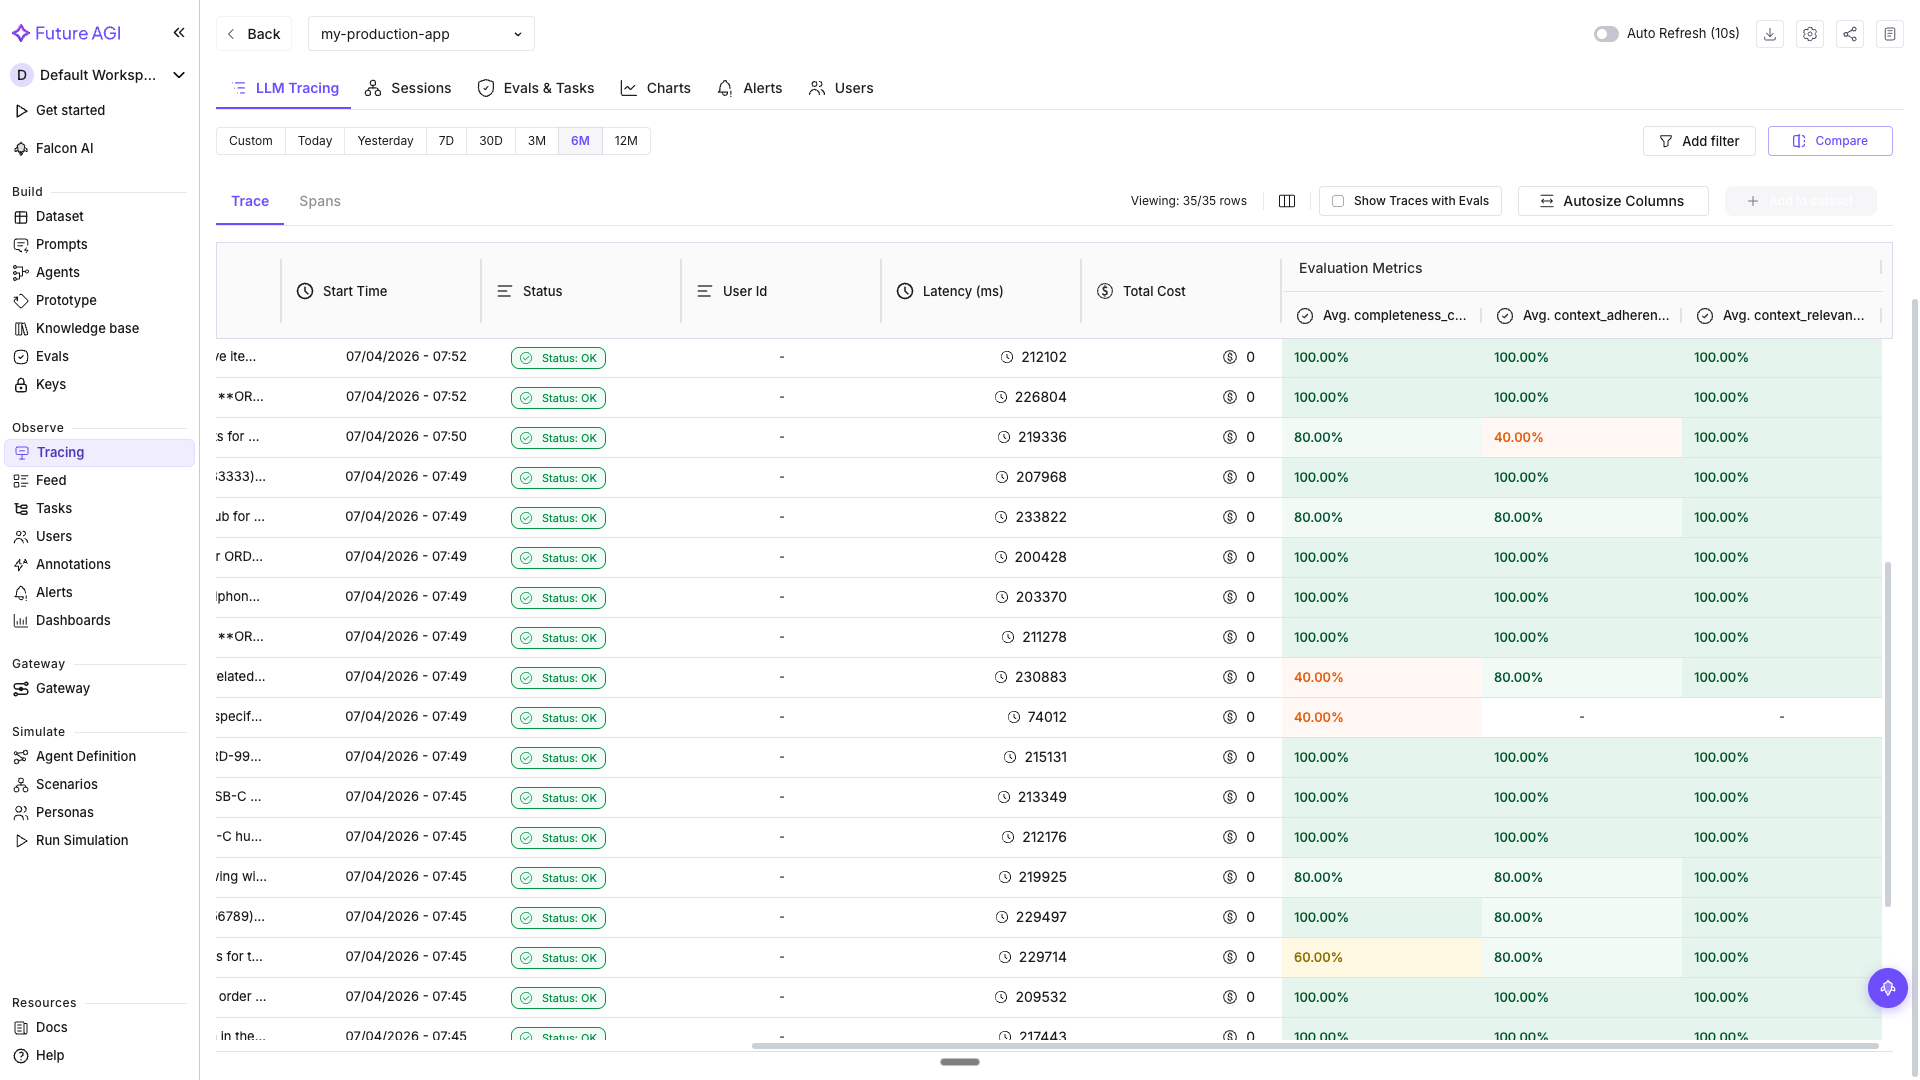Open tracing settings via the gear icon
Viewport: 1920px width, 1080px height.
1810,33
